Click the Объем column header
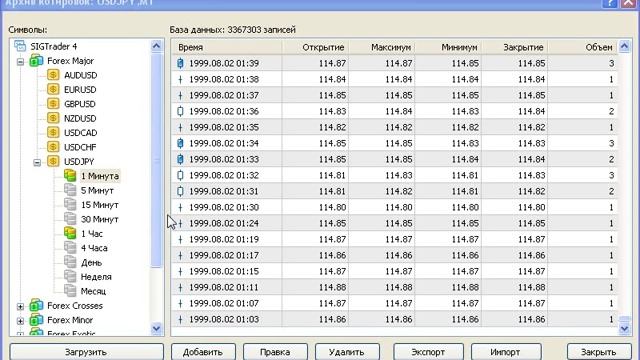640x360 pixels. [582, 47]
